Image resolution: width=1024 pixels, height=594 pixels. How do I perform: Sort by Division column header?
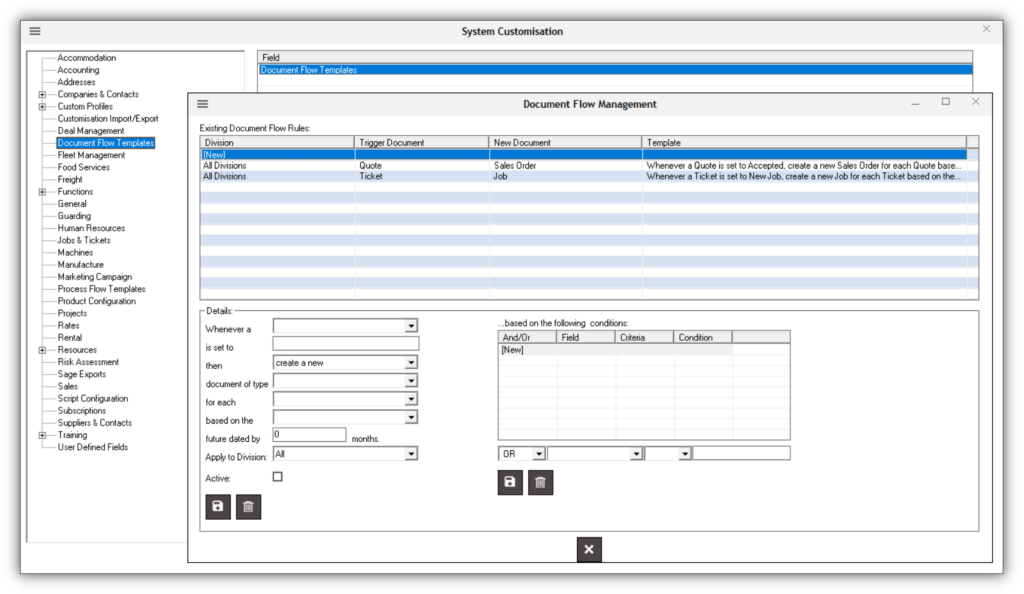(277, 142)
